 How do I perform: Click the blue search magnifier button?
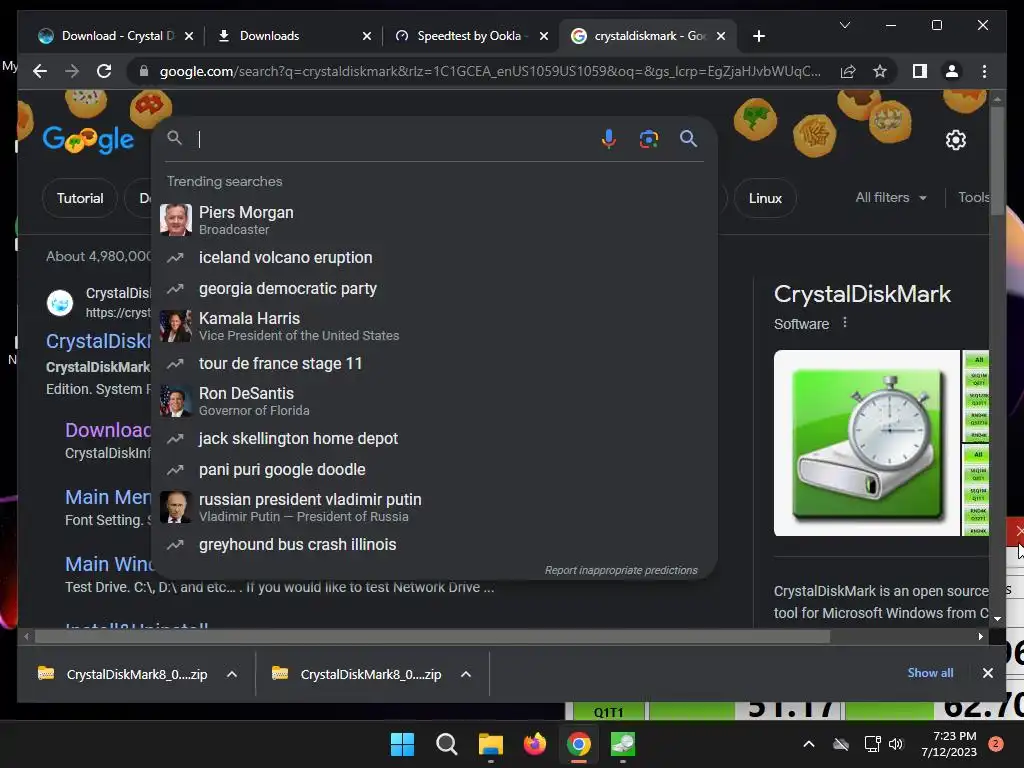688,138
